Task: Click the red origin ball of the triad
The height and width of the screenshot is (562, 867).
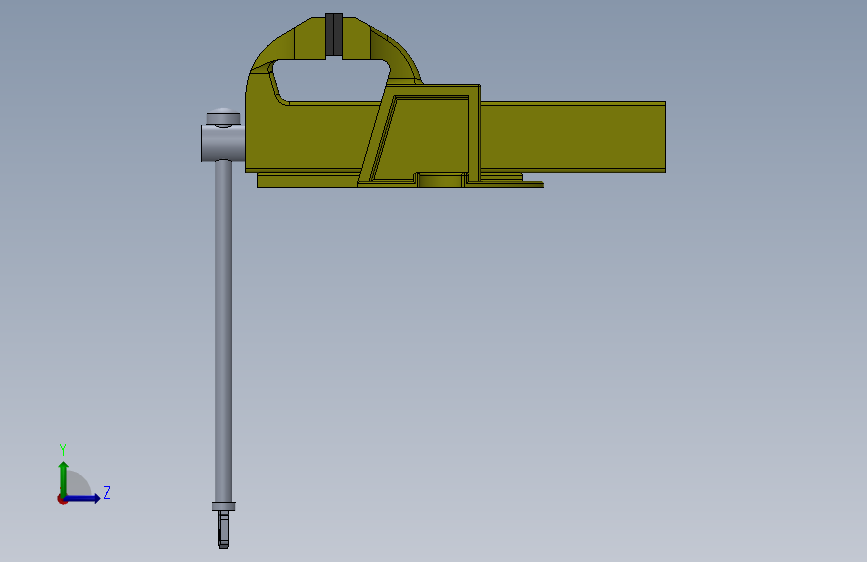Action: coord(62,499)
